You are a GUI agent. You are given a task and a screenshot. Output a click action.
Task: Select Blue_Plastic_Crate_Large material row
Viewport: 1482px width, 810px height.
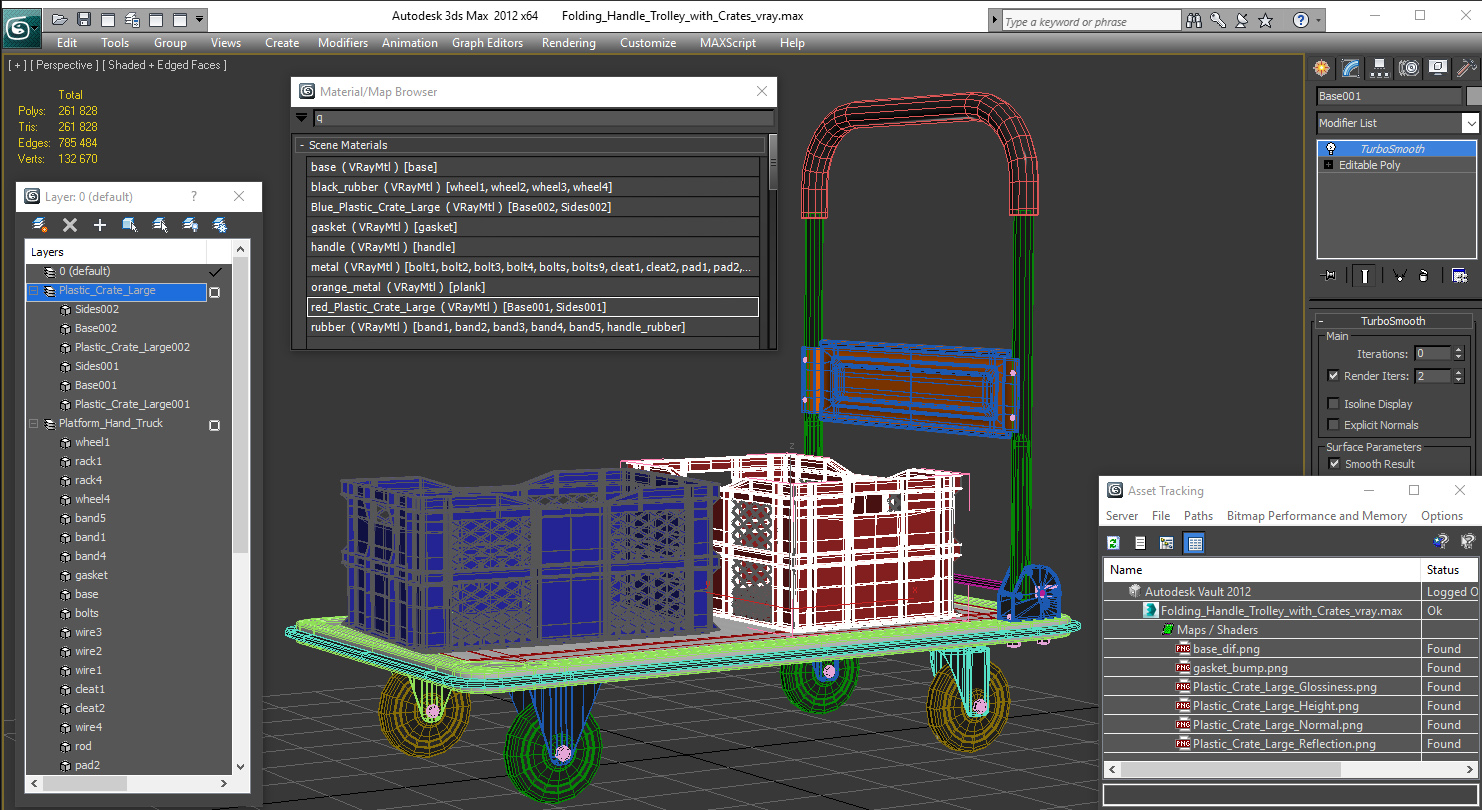[x=533, y=207]
